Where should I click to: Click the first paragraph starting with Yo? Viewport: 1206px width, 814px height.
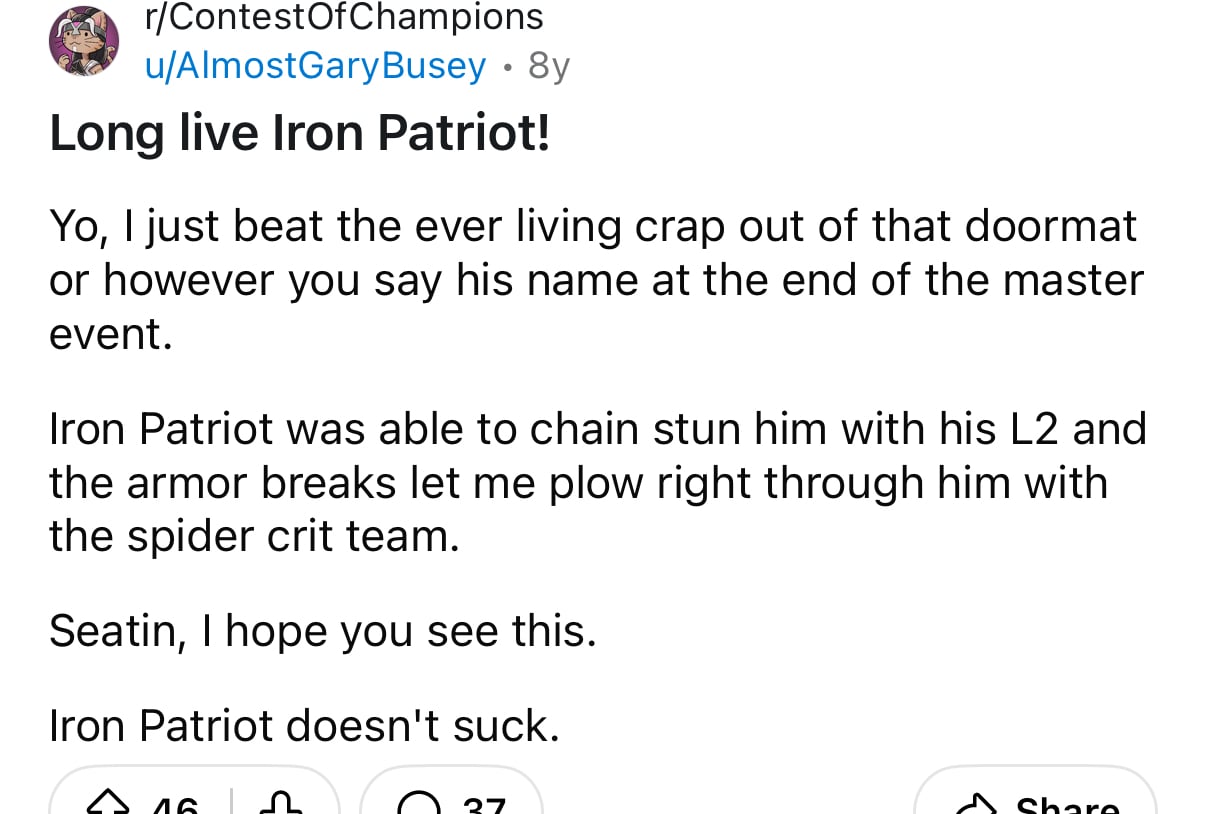[x=596, y=280]
